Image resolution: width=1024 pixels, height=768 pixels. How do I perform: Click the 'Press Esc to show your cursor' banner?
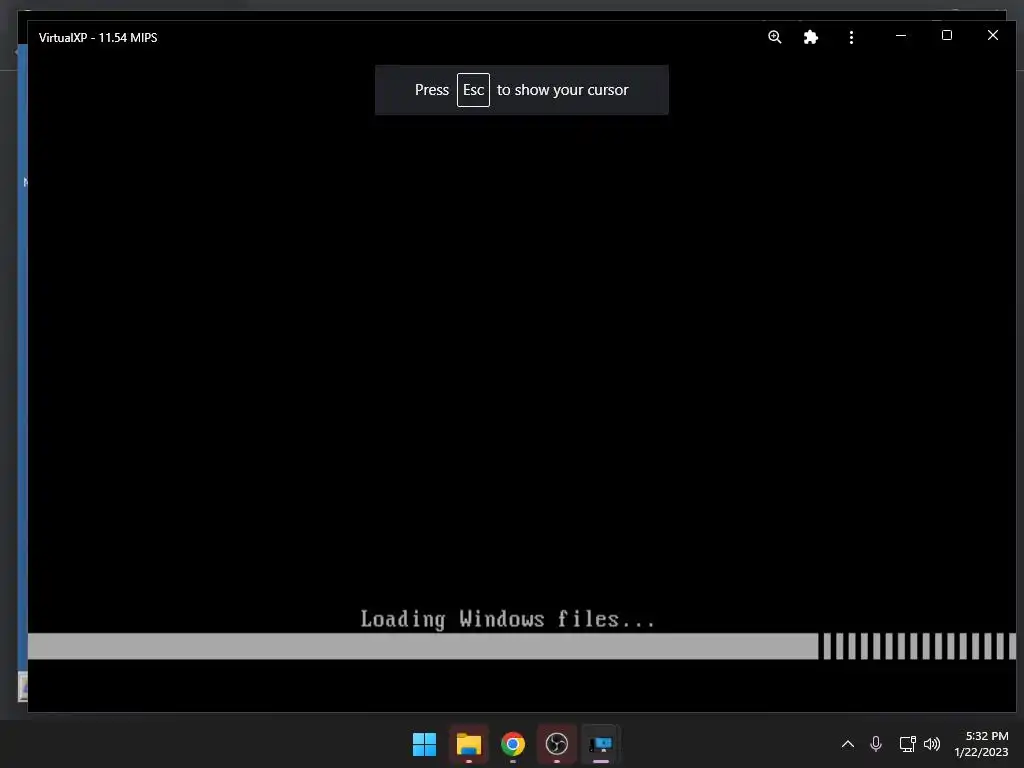pyautogui.click(x=522, y=90)
